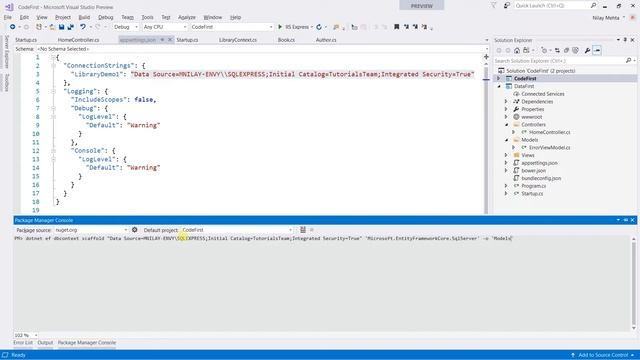Open the Analyze menu
Screen dimensions: 640x360
[187, 17]
